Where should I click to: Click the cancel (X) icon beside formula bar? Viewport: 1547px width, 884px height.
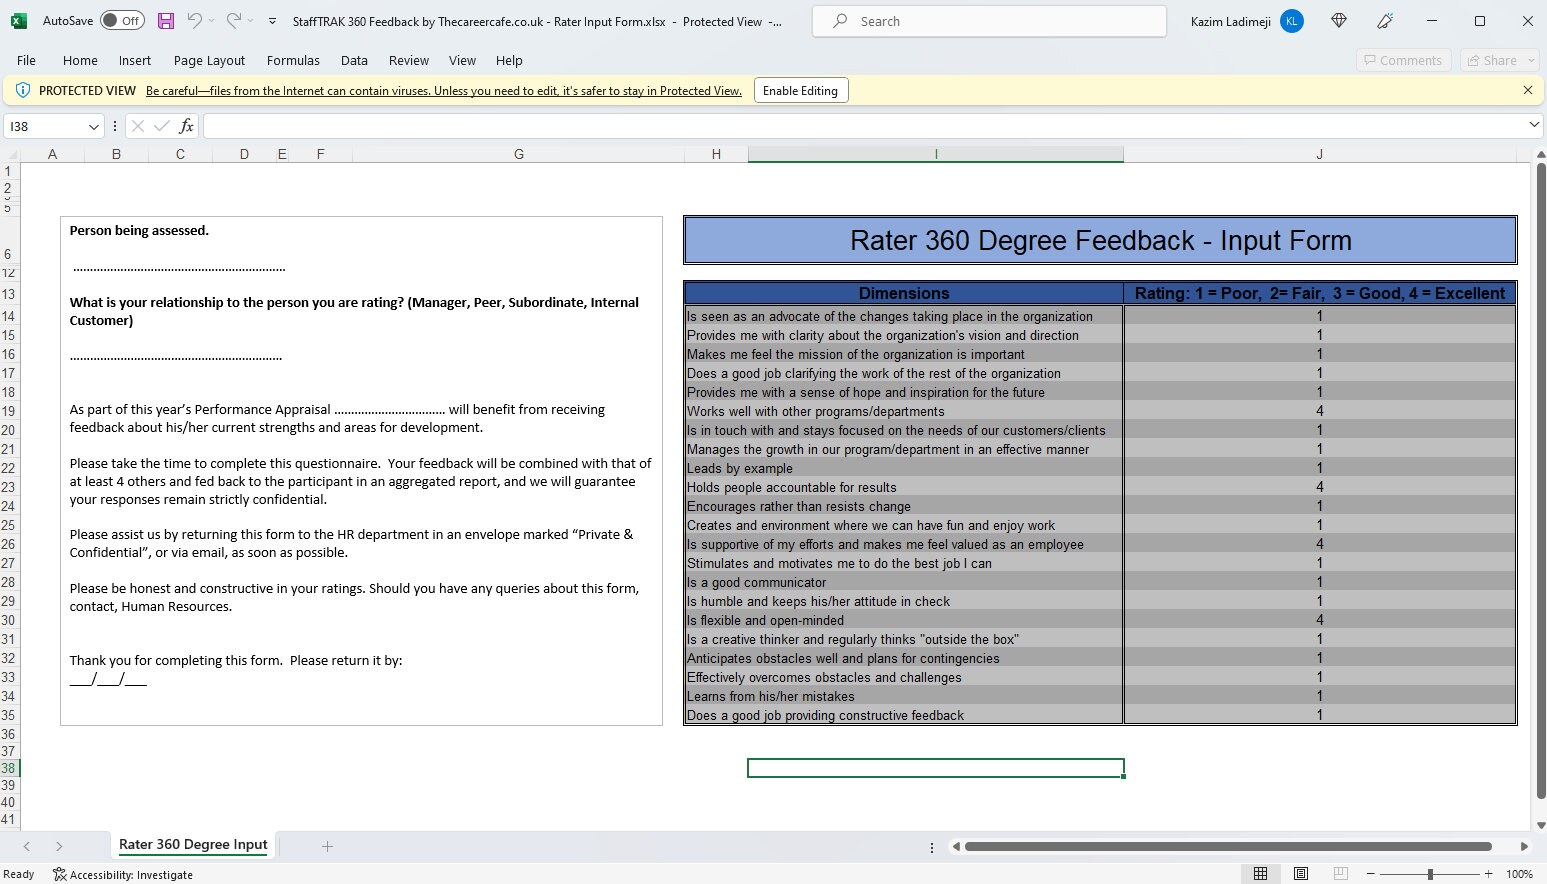[x=139, y=126]
